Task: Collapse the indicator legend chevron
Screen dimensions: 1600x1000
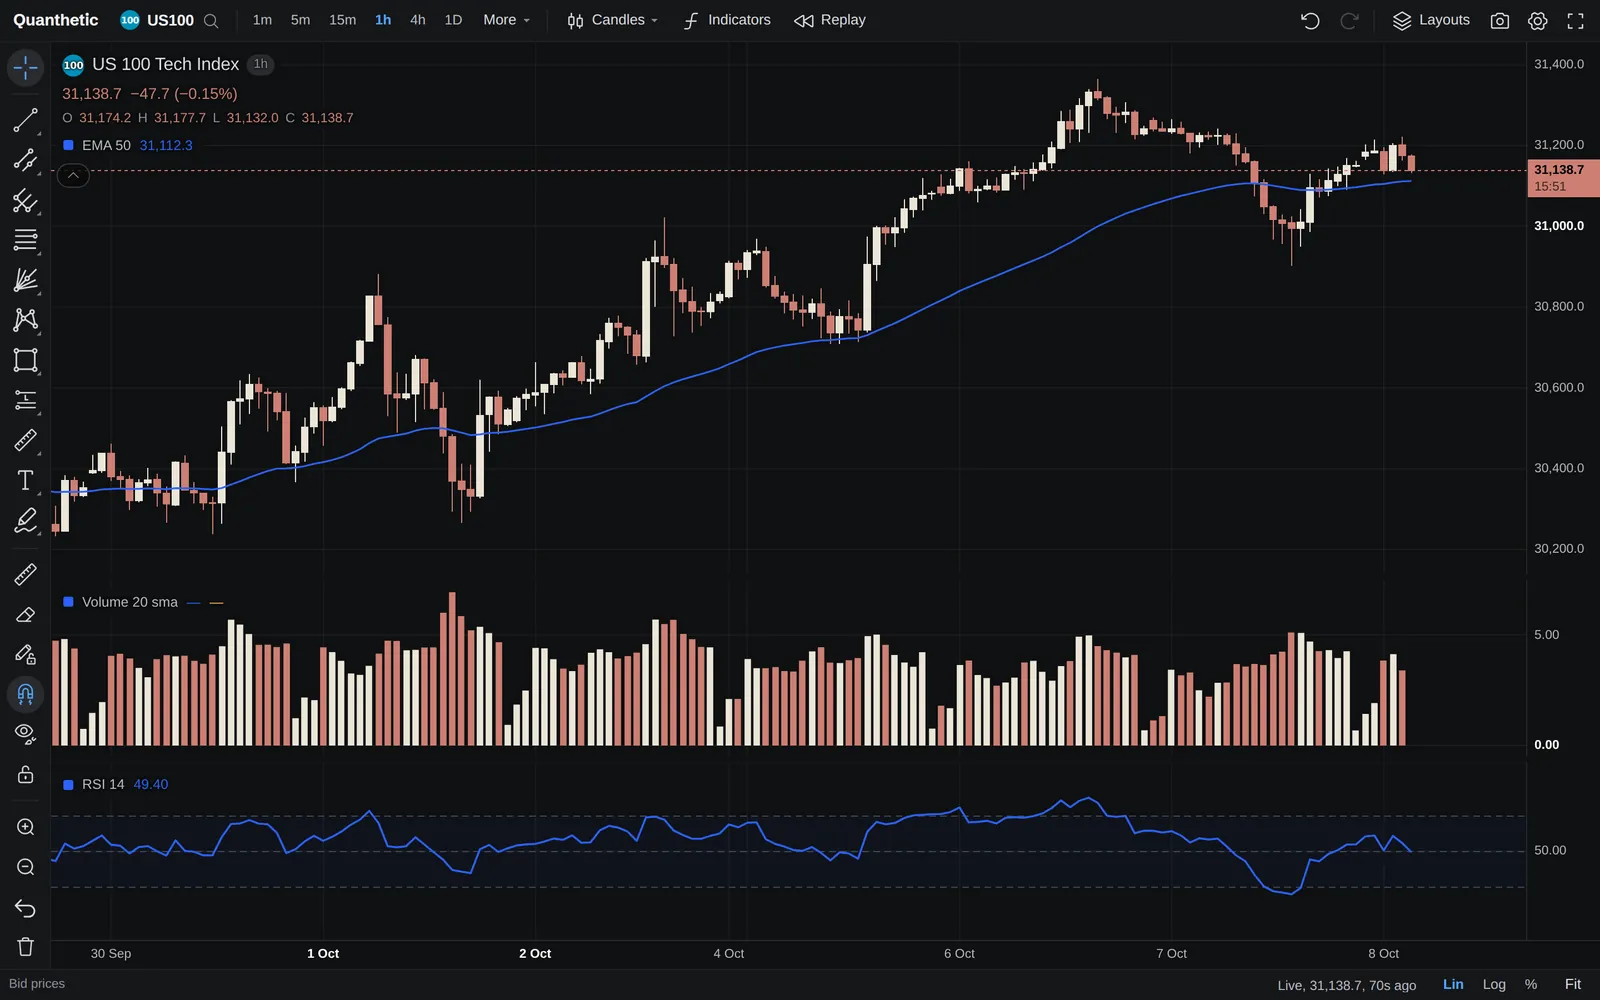Action: click(x=73, y=176)
